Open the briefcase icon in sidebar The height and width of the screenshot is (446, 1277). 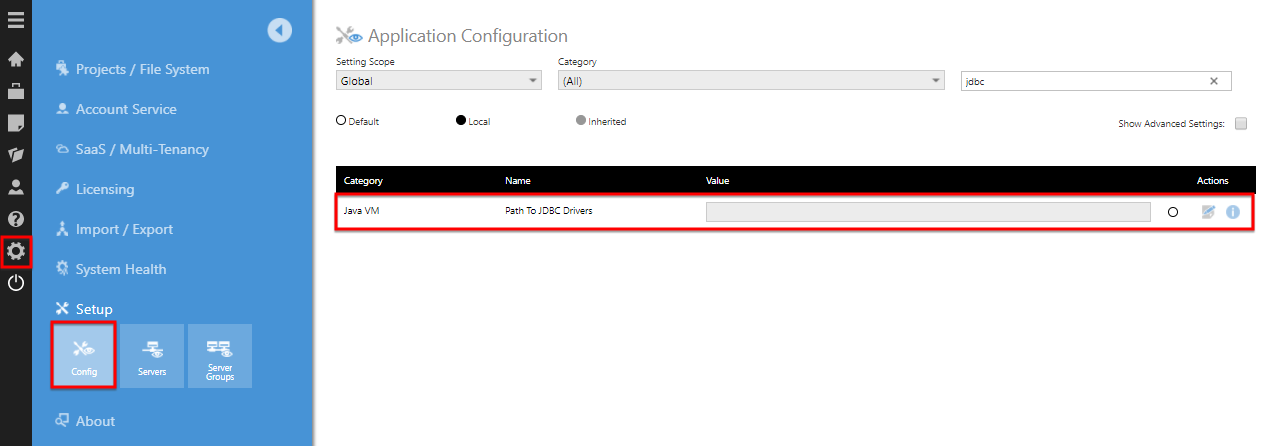pos(16,91)
